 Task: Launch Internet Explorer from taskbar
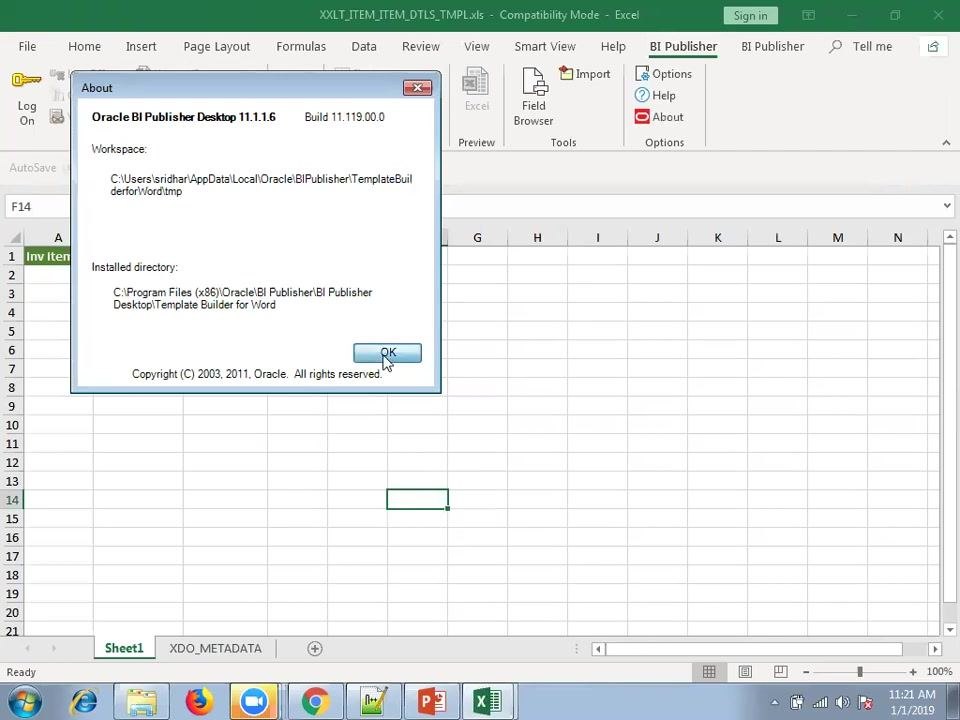point(84,702)
